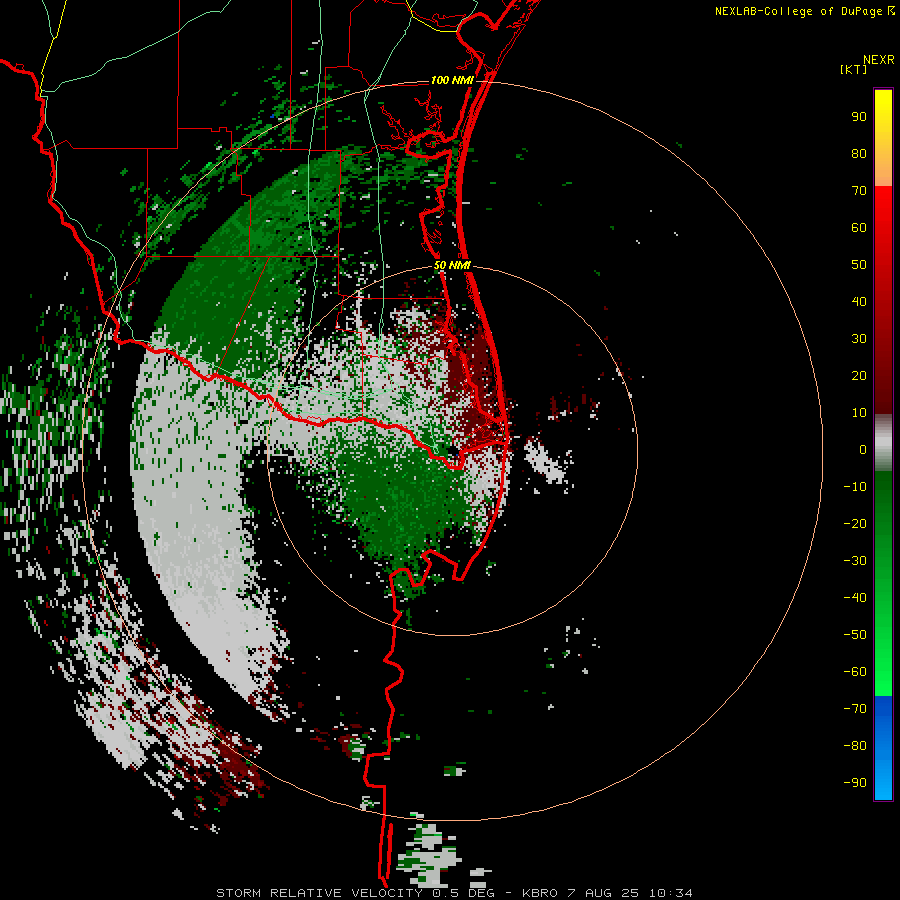Click the blue bottom segment of the color bar
This screenshot has height=900, width=900.
883,747
